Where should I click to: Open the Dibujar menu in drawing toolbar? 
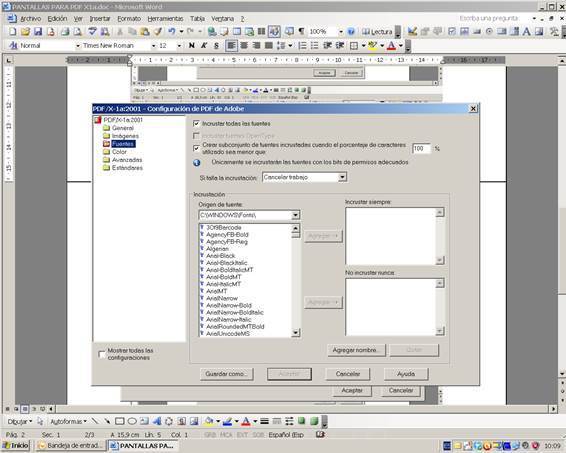19,421
